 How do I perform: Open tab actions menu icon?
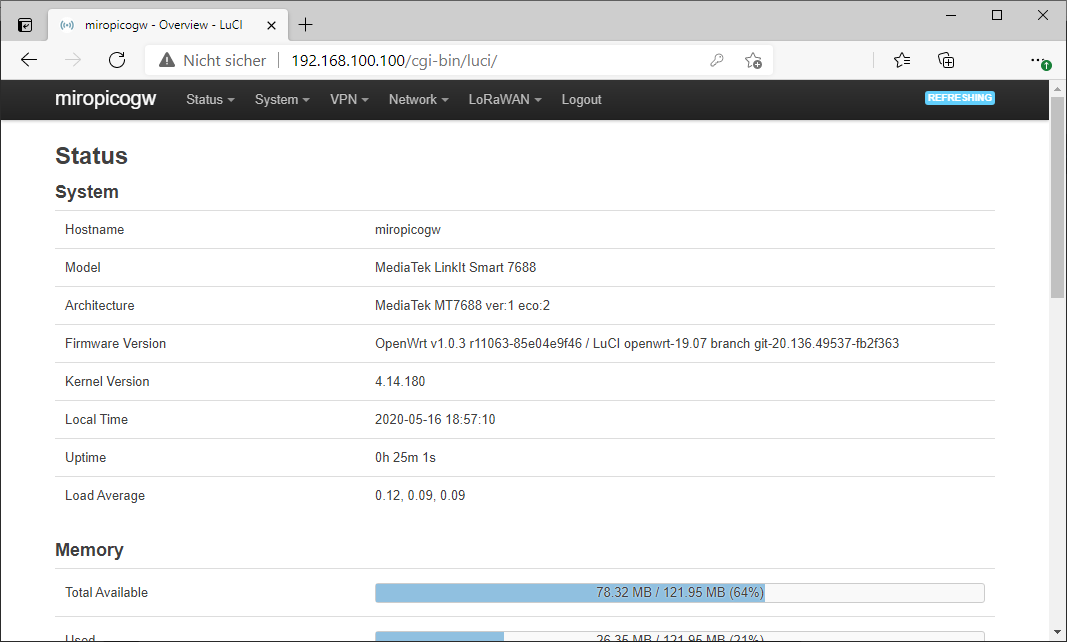(x=25, y=24)
